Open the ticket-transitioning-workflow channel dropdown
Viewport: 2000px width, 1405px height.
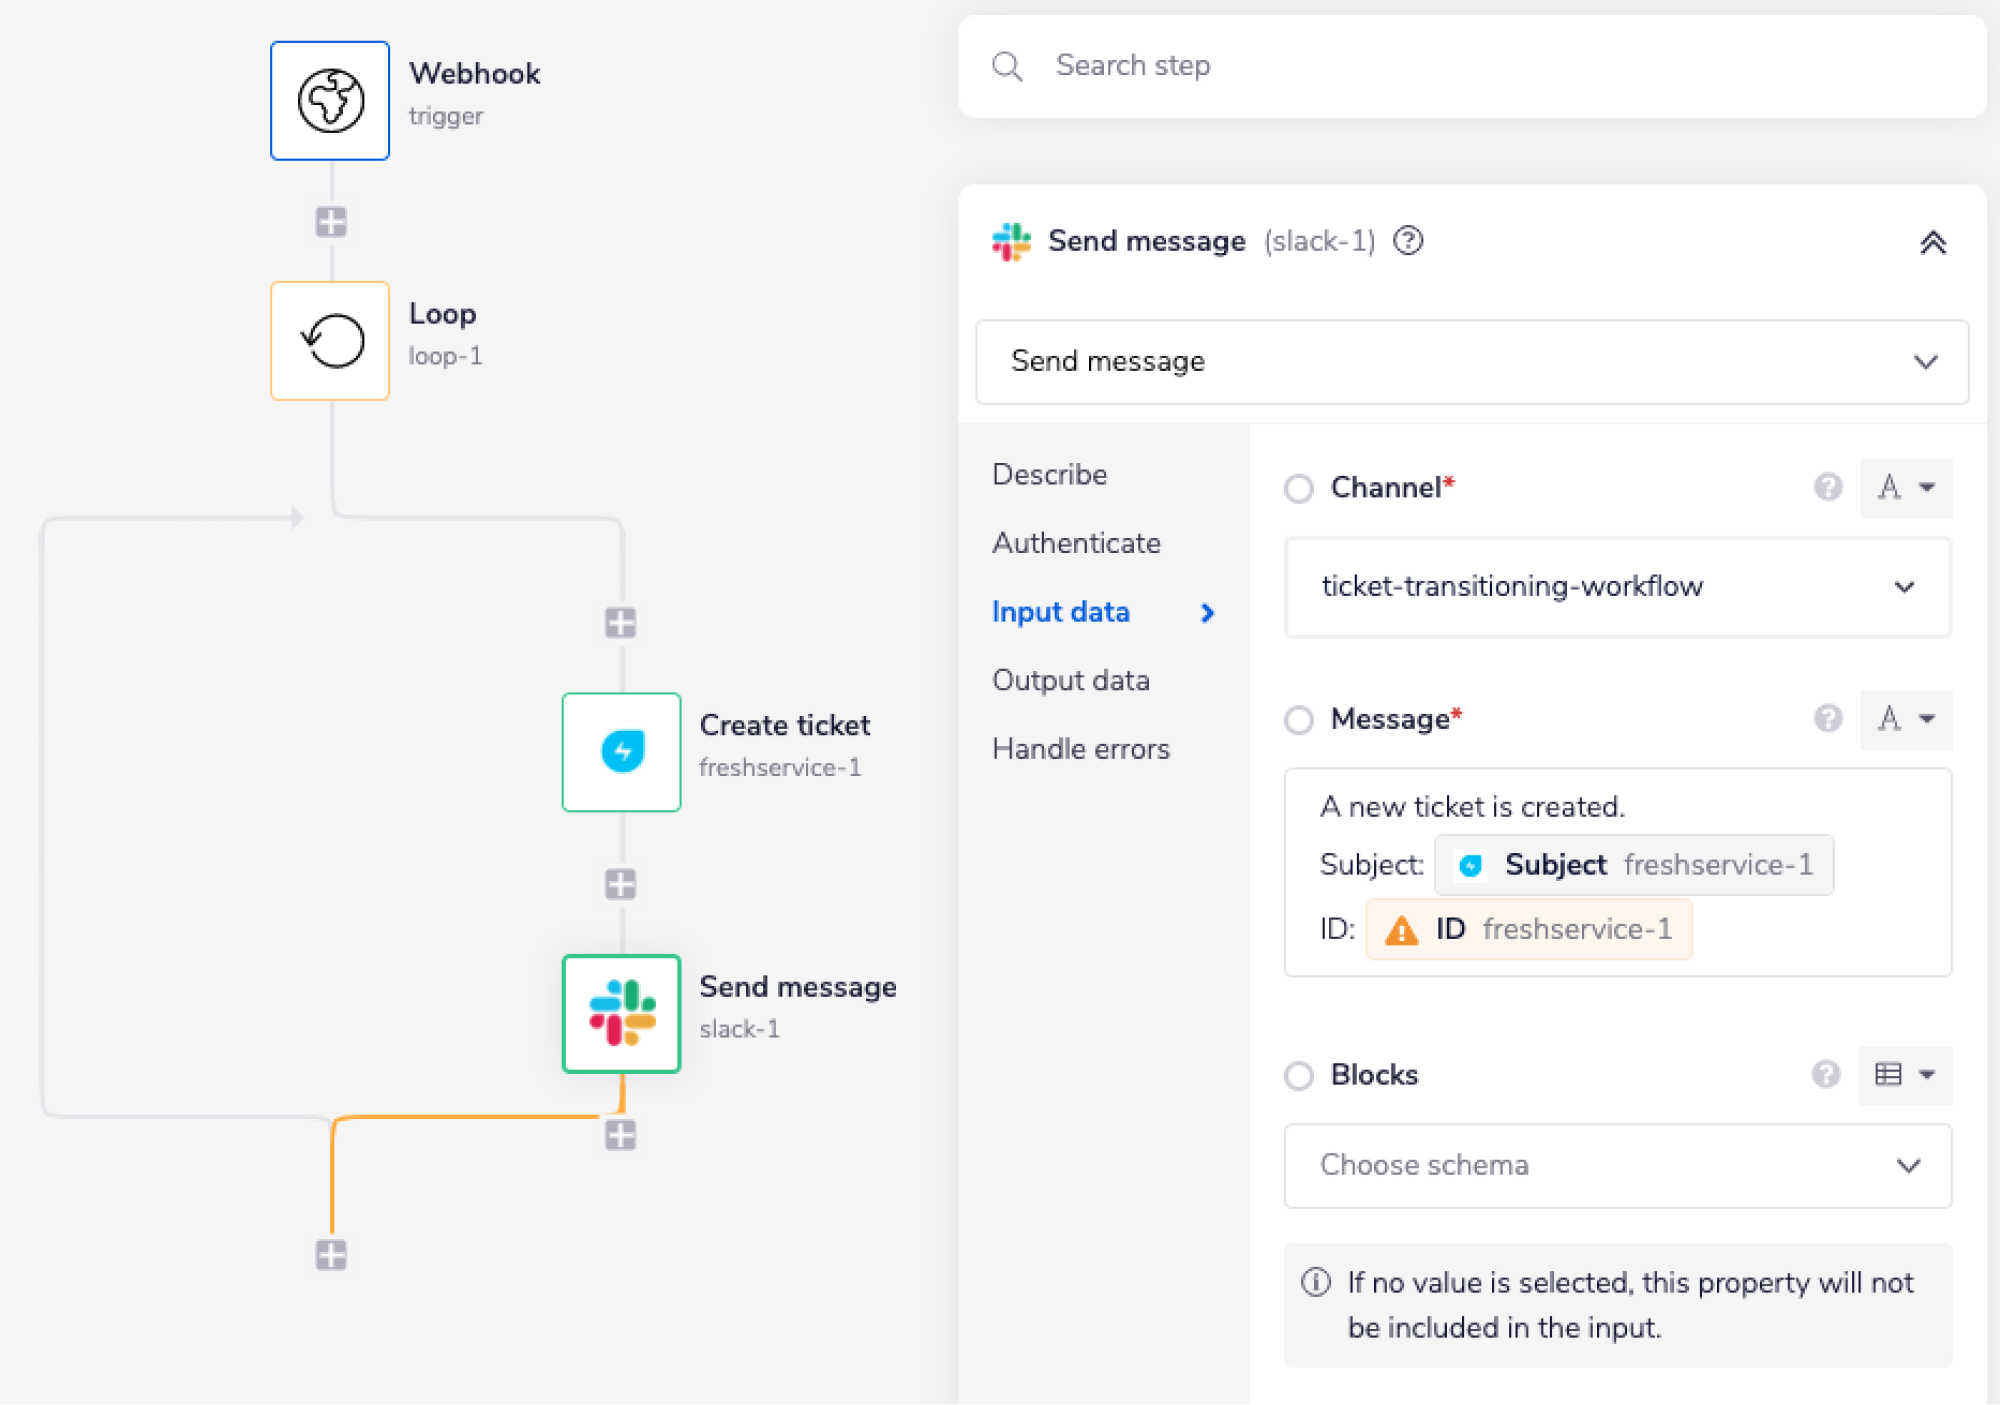pos(1616,587)
